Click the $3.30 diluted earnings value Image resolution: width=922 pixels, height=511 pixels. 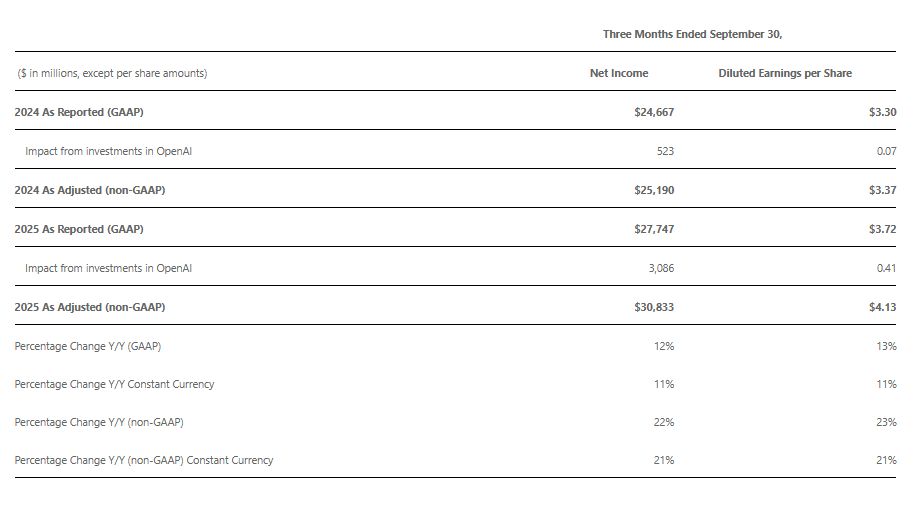coord(882,112)
